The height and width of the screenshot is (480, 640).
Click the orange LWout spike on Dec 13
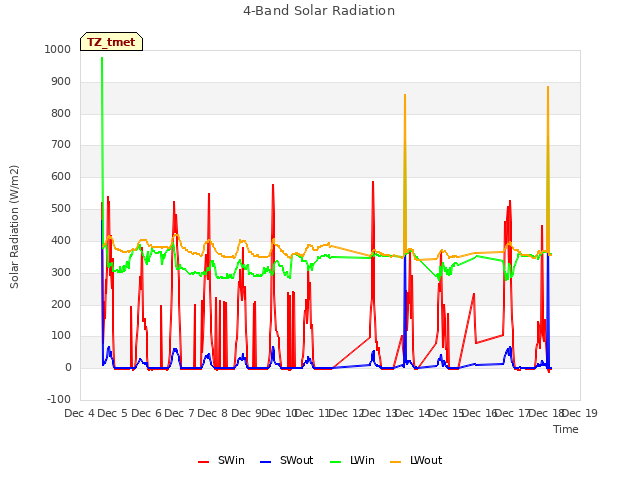[405, 95]
